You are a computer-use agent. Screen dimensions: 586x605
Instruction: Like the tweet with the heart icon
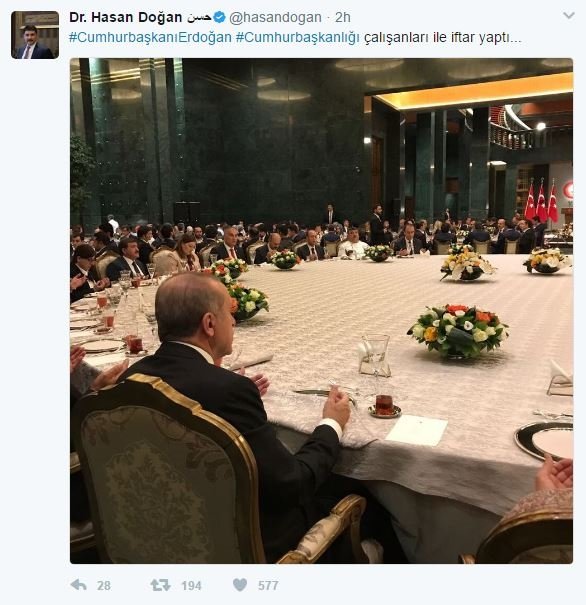tap(240, 585)
